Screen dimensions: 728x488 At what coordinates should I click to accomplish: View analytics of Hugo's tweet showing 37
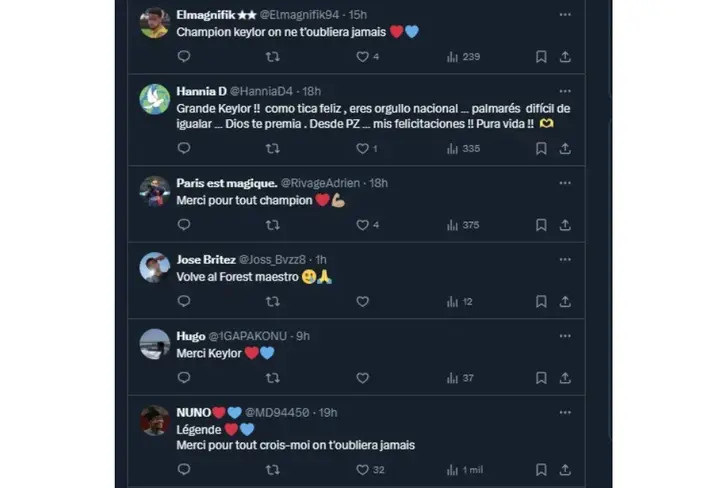(x=460, y=378)
